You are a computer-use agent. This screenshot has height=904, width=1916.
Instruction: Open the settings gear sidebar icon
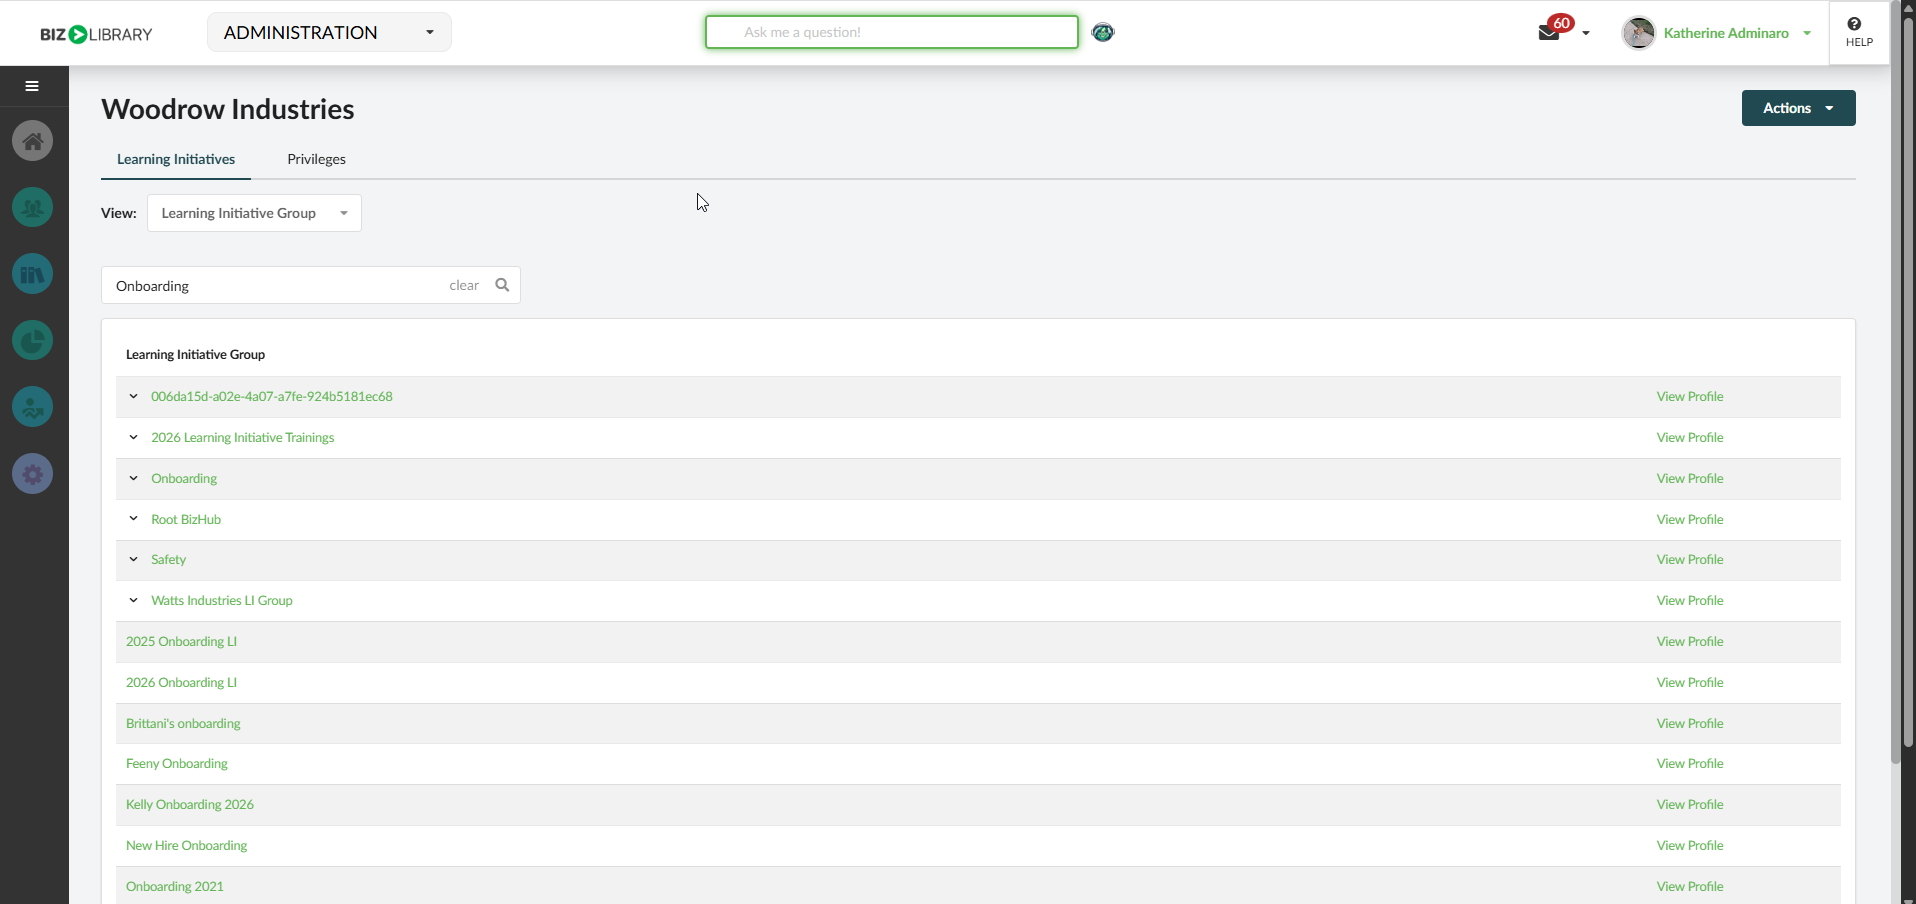click(x=33, y=474)
